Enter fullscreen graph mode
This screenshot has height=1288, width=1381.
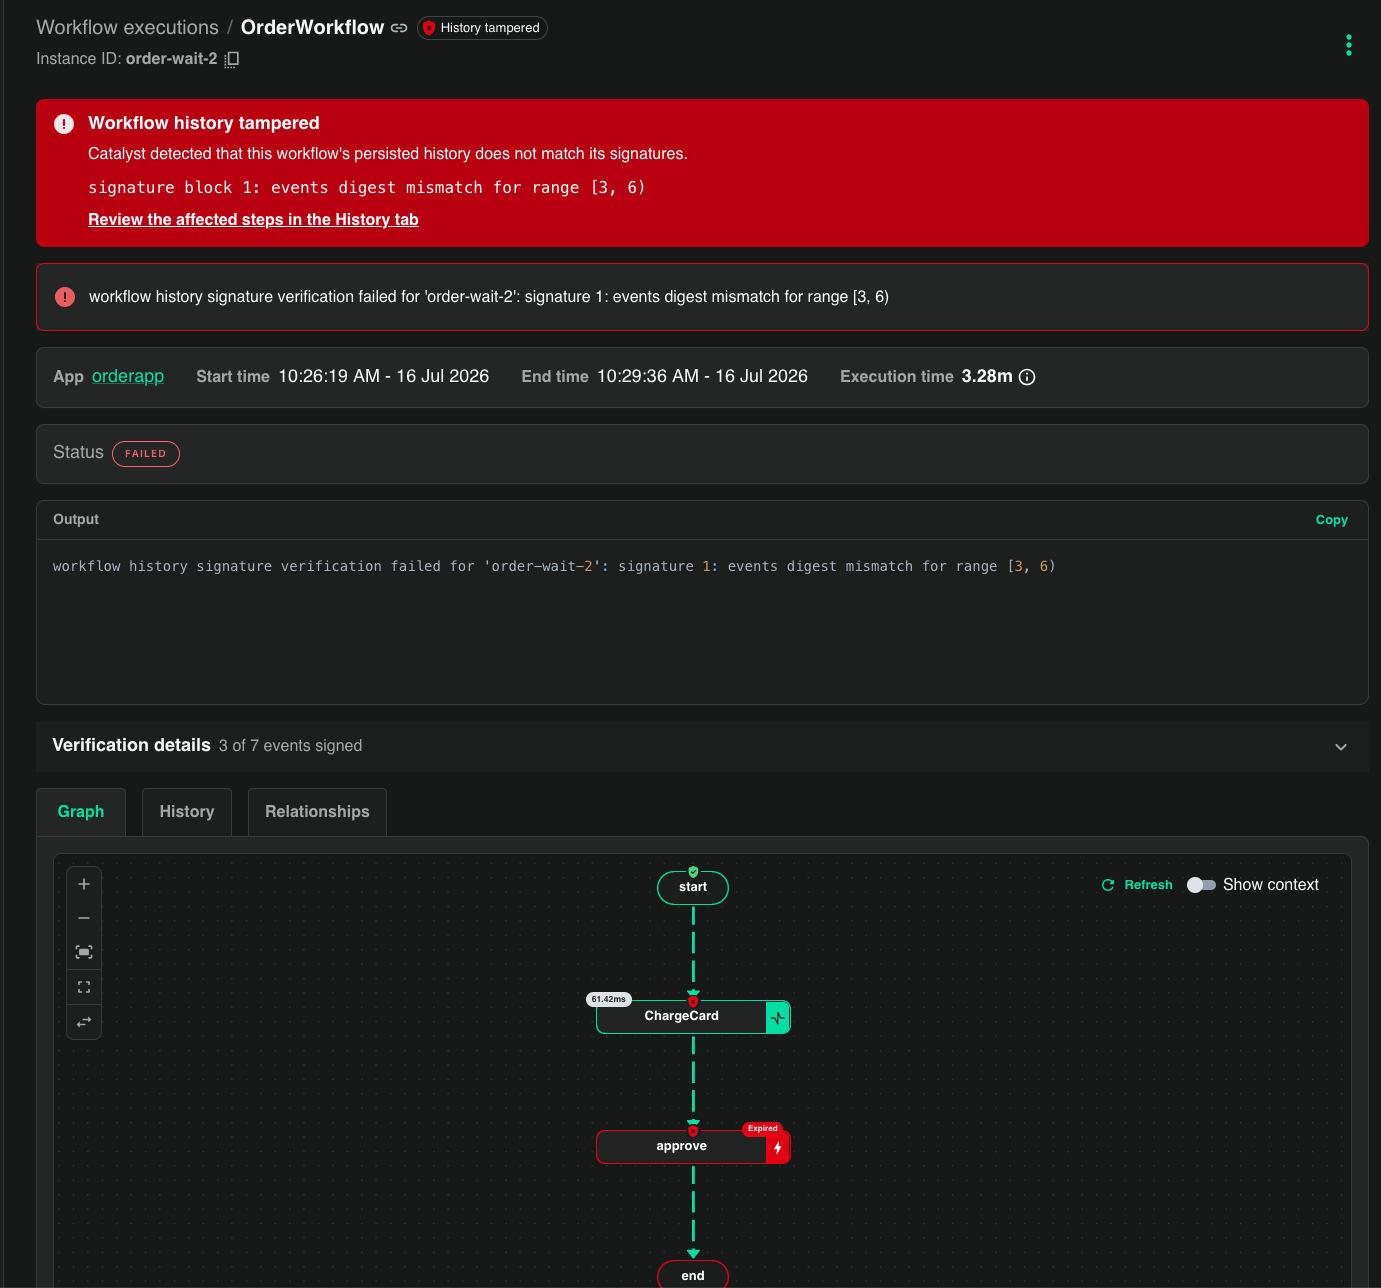(84, 987)
